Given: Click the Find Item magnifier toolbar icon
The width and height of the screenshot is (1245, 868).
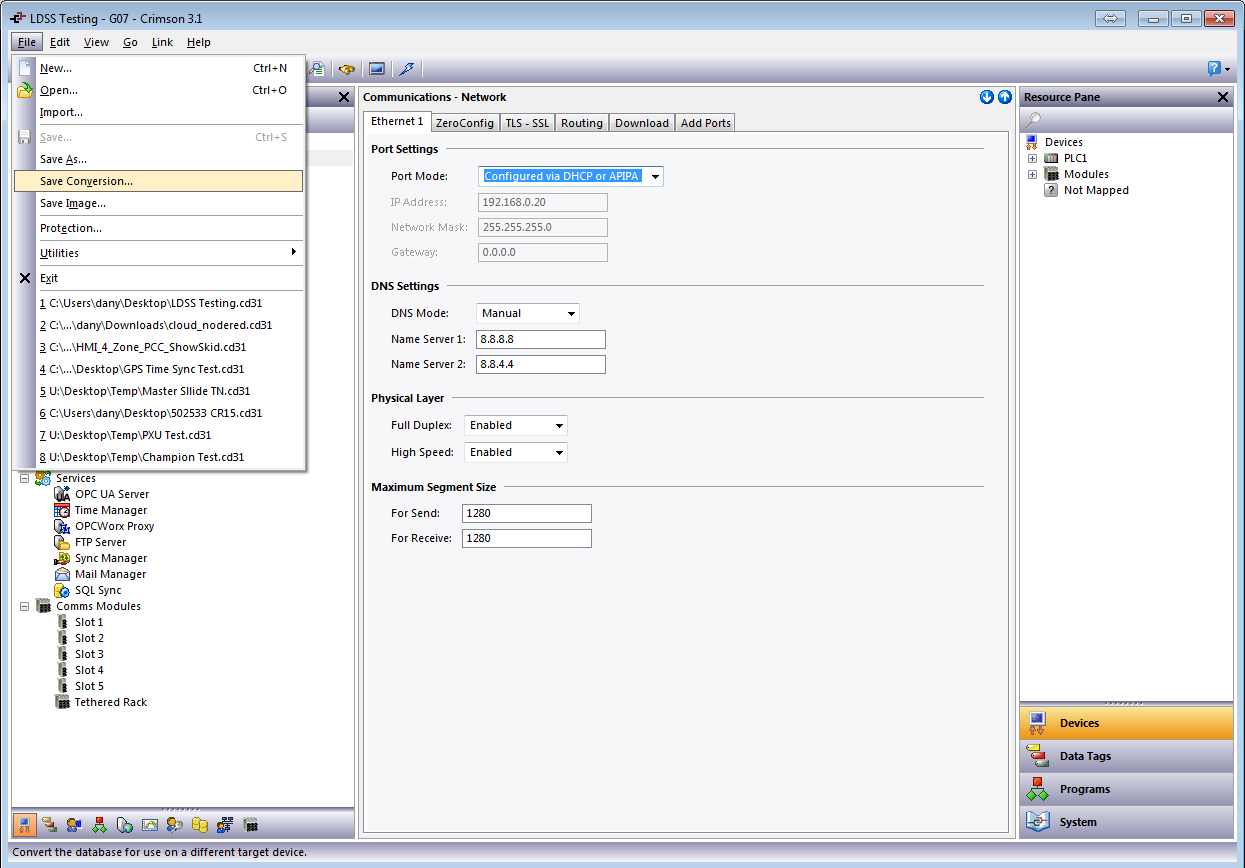Looking at the screenshot, I should click(x=317, y=69).
